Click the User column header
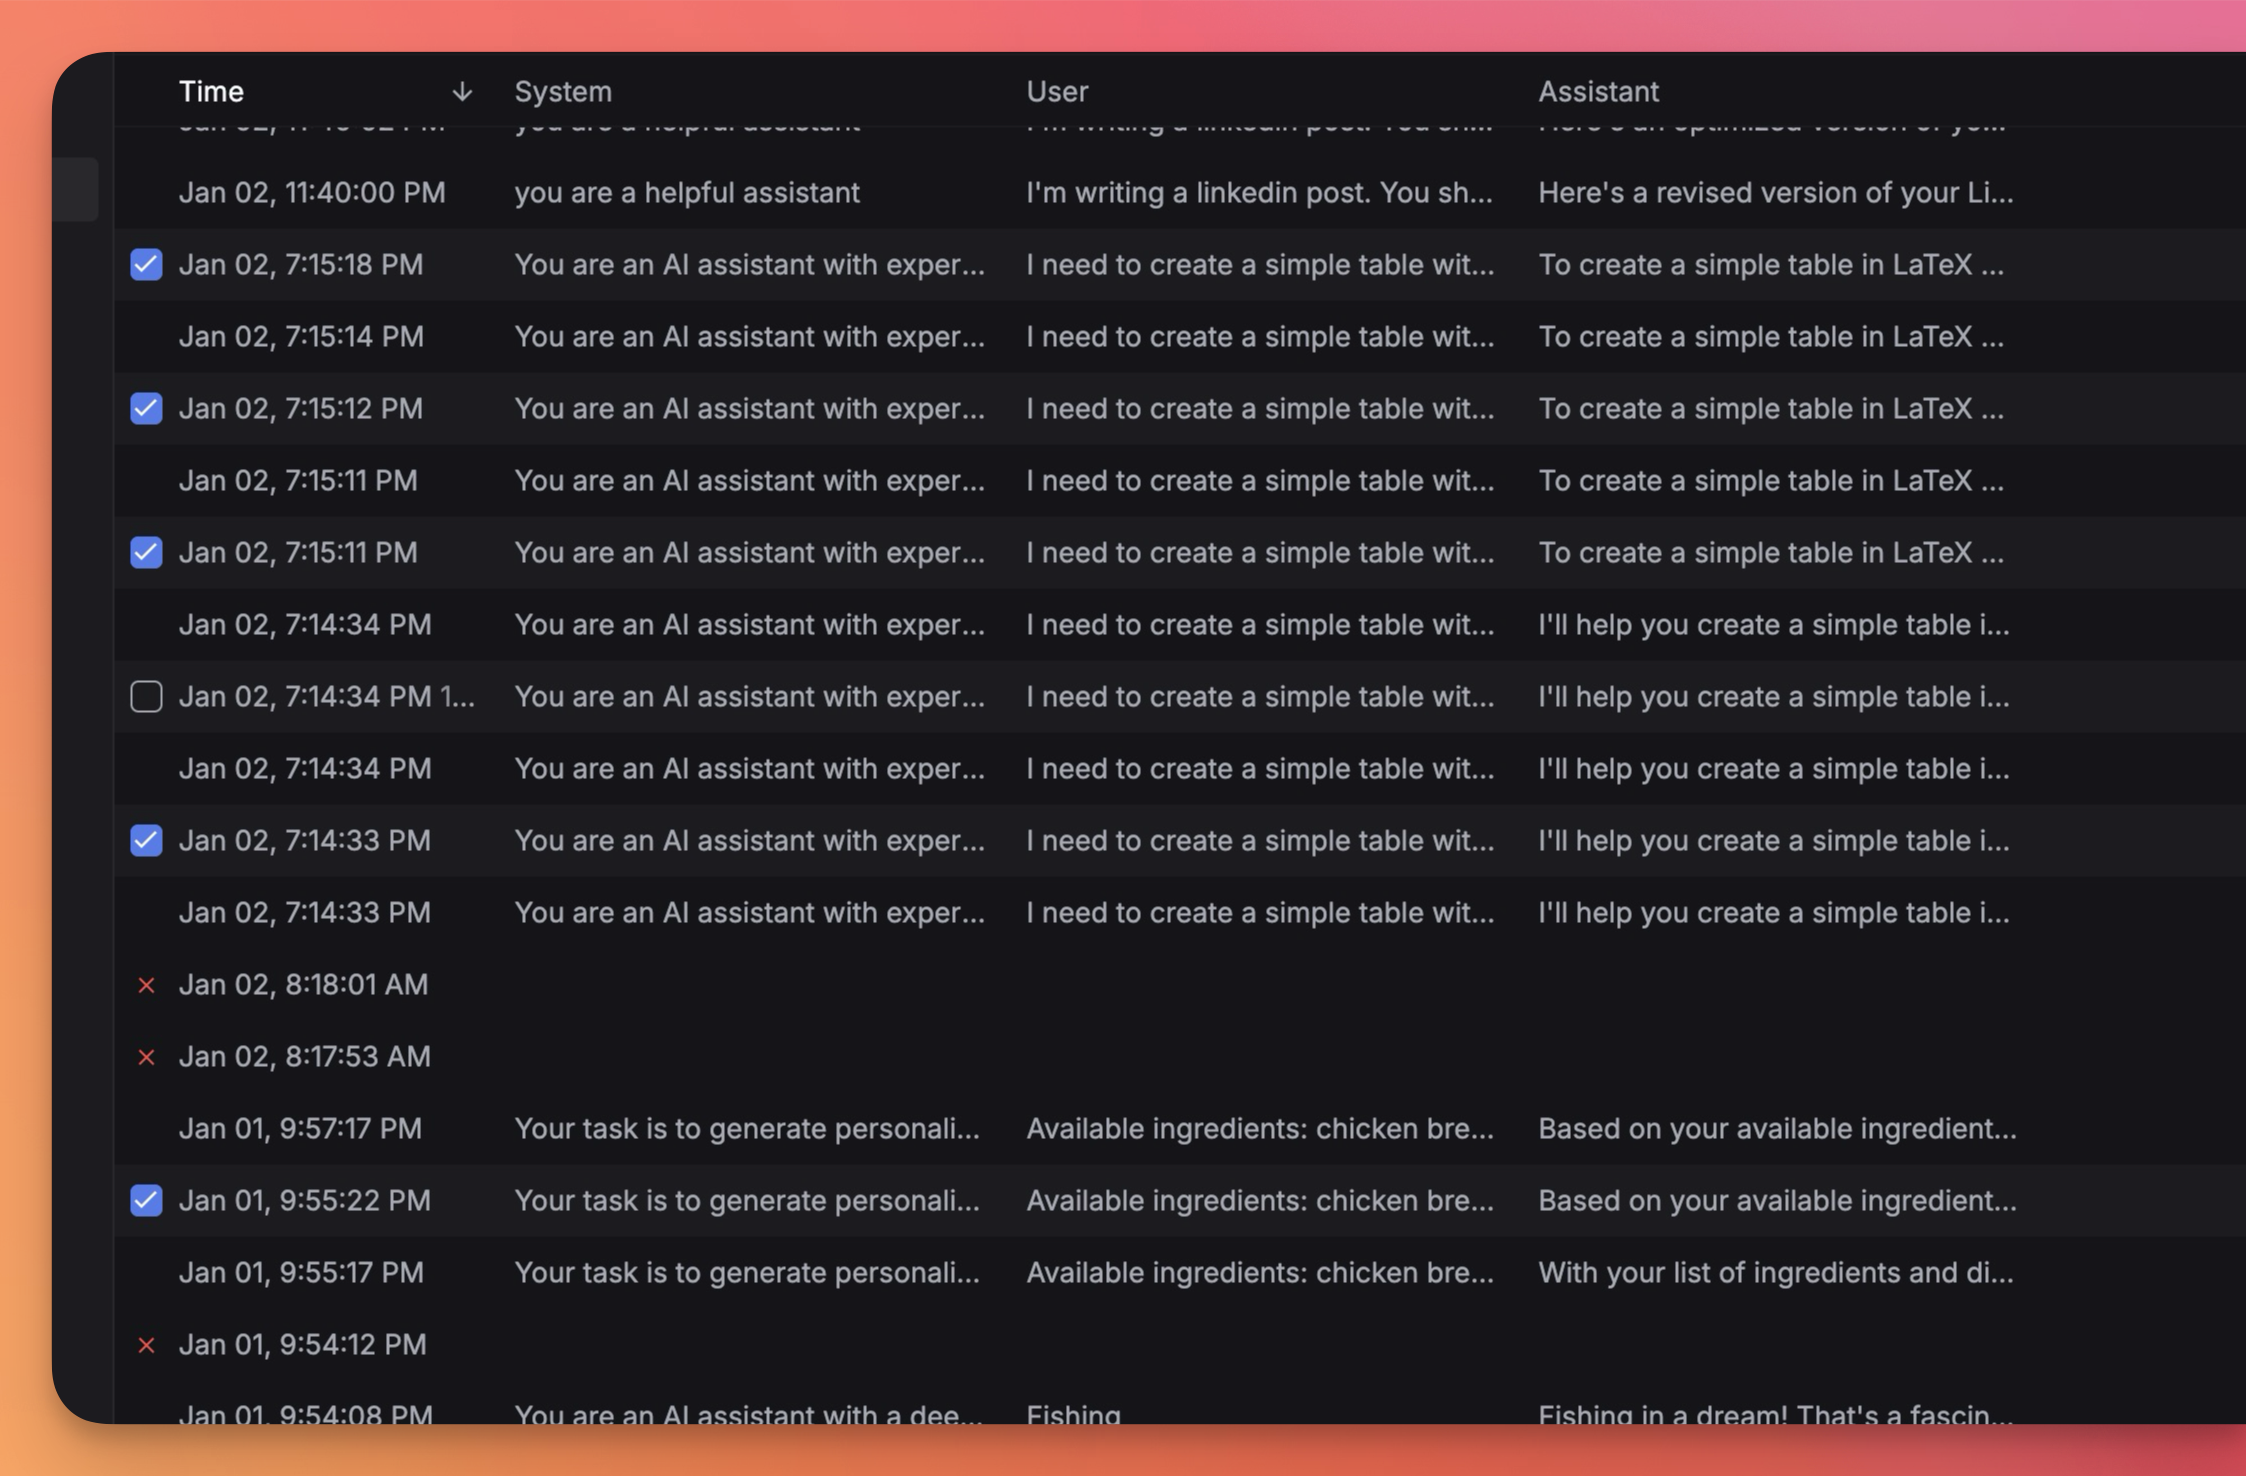Screen dimensions: 2246x1476 [1057, 92]
